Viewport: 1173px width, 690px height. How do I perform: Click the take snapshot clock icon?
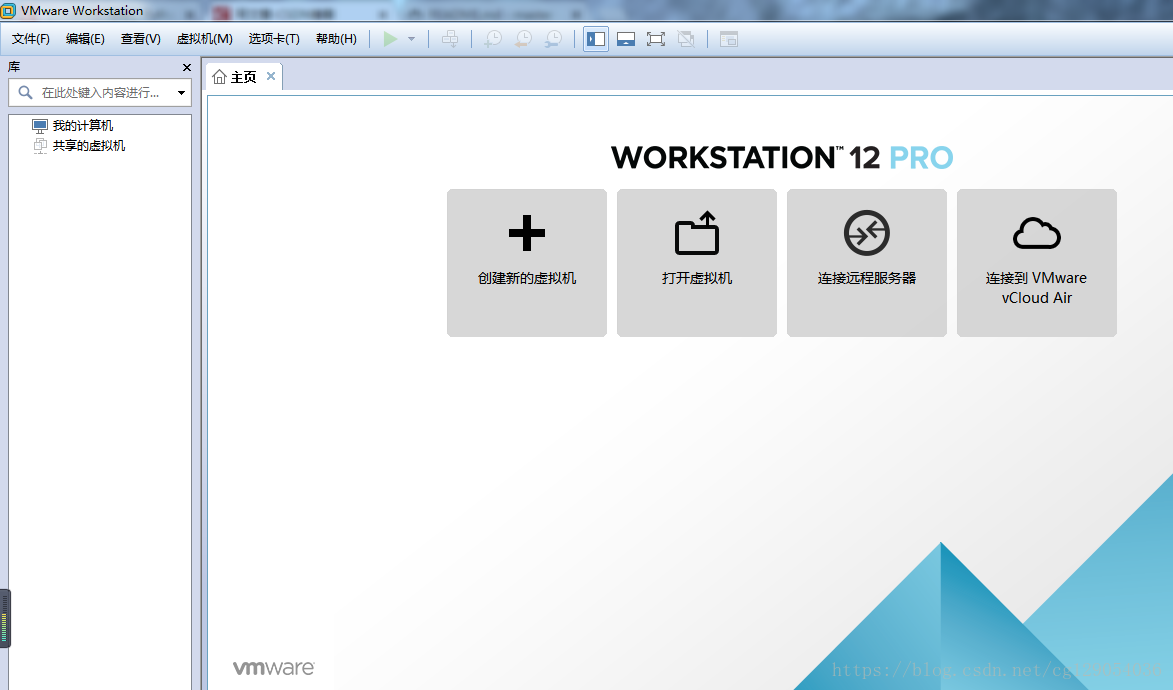pos(493,39)
